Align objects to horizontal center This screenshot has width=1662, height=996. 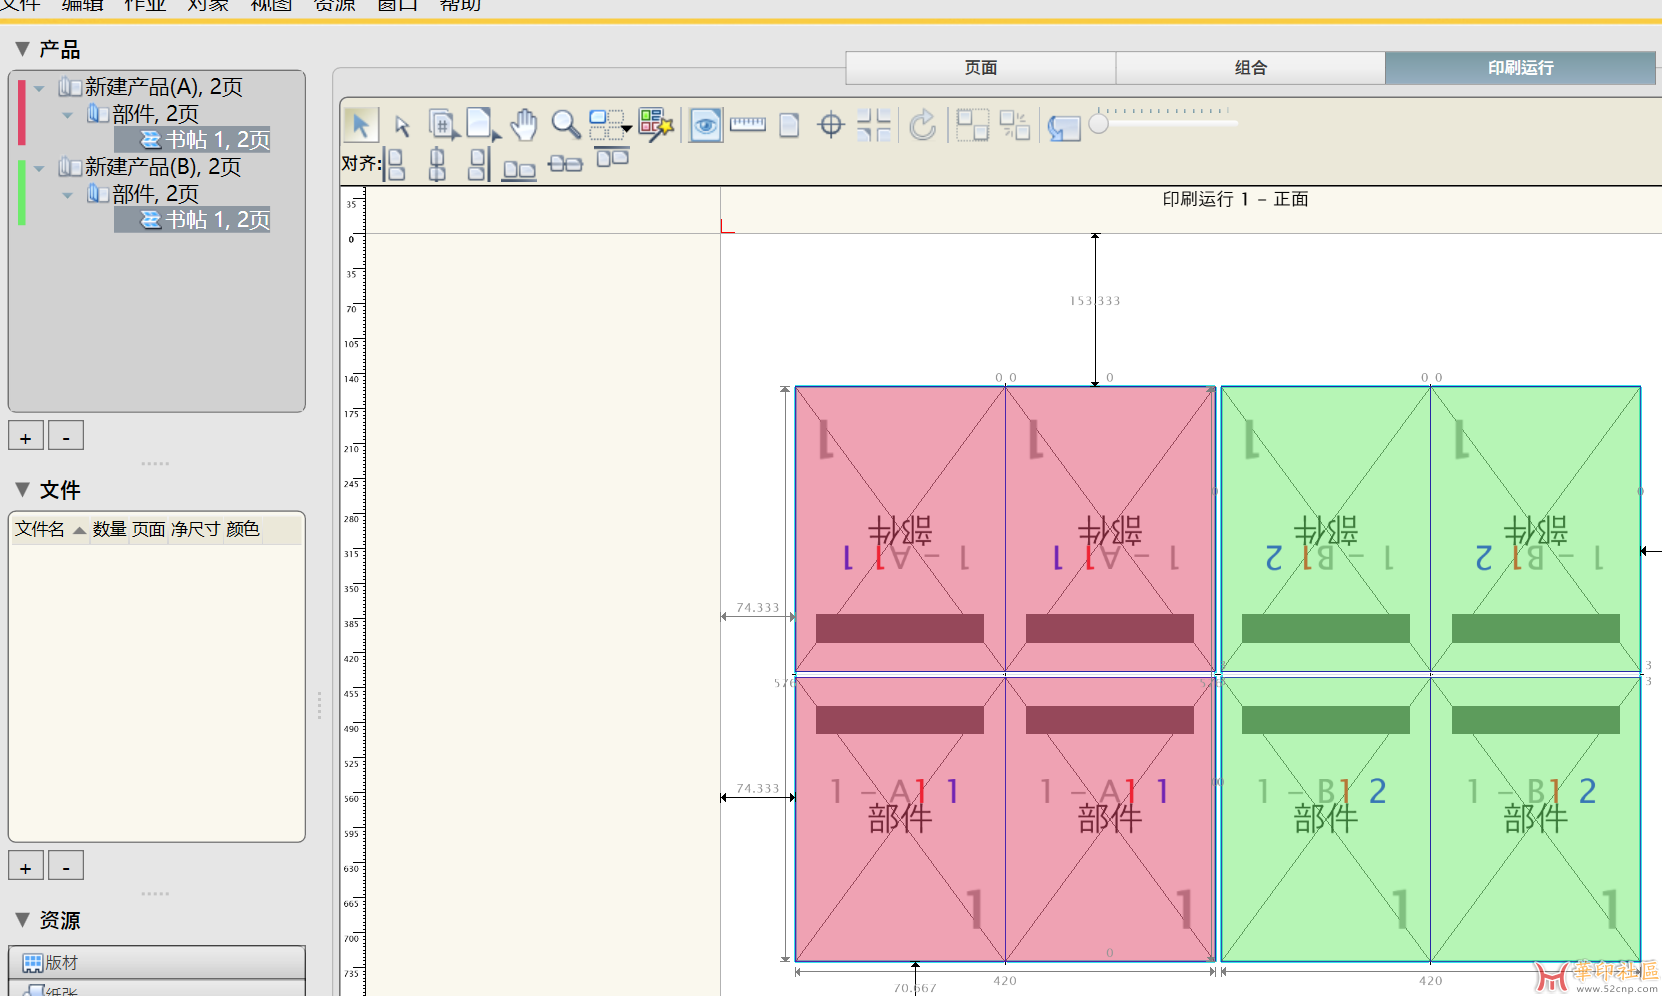tap(437, 164)
